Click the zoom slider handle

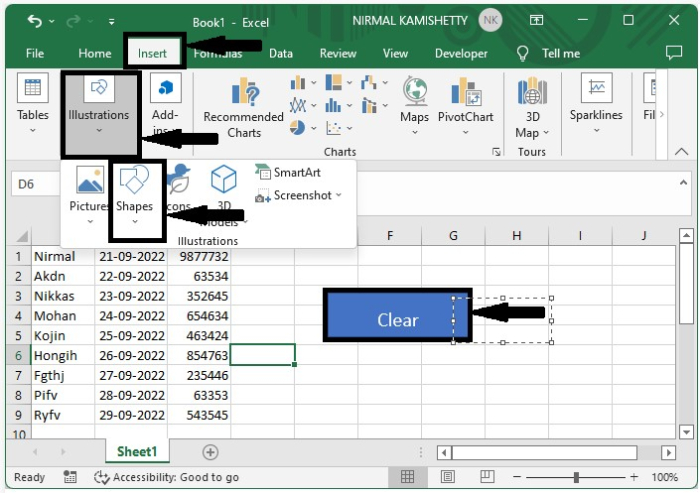(x=576, y=477)
